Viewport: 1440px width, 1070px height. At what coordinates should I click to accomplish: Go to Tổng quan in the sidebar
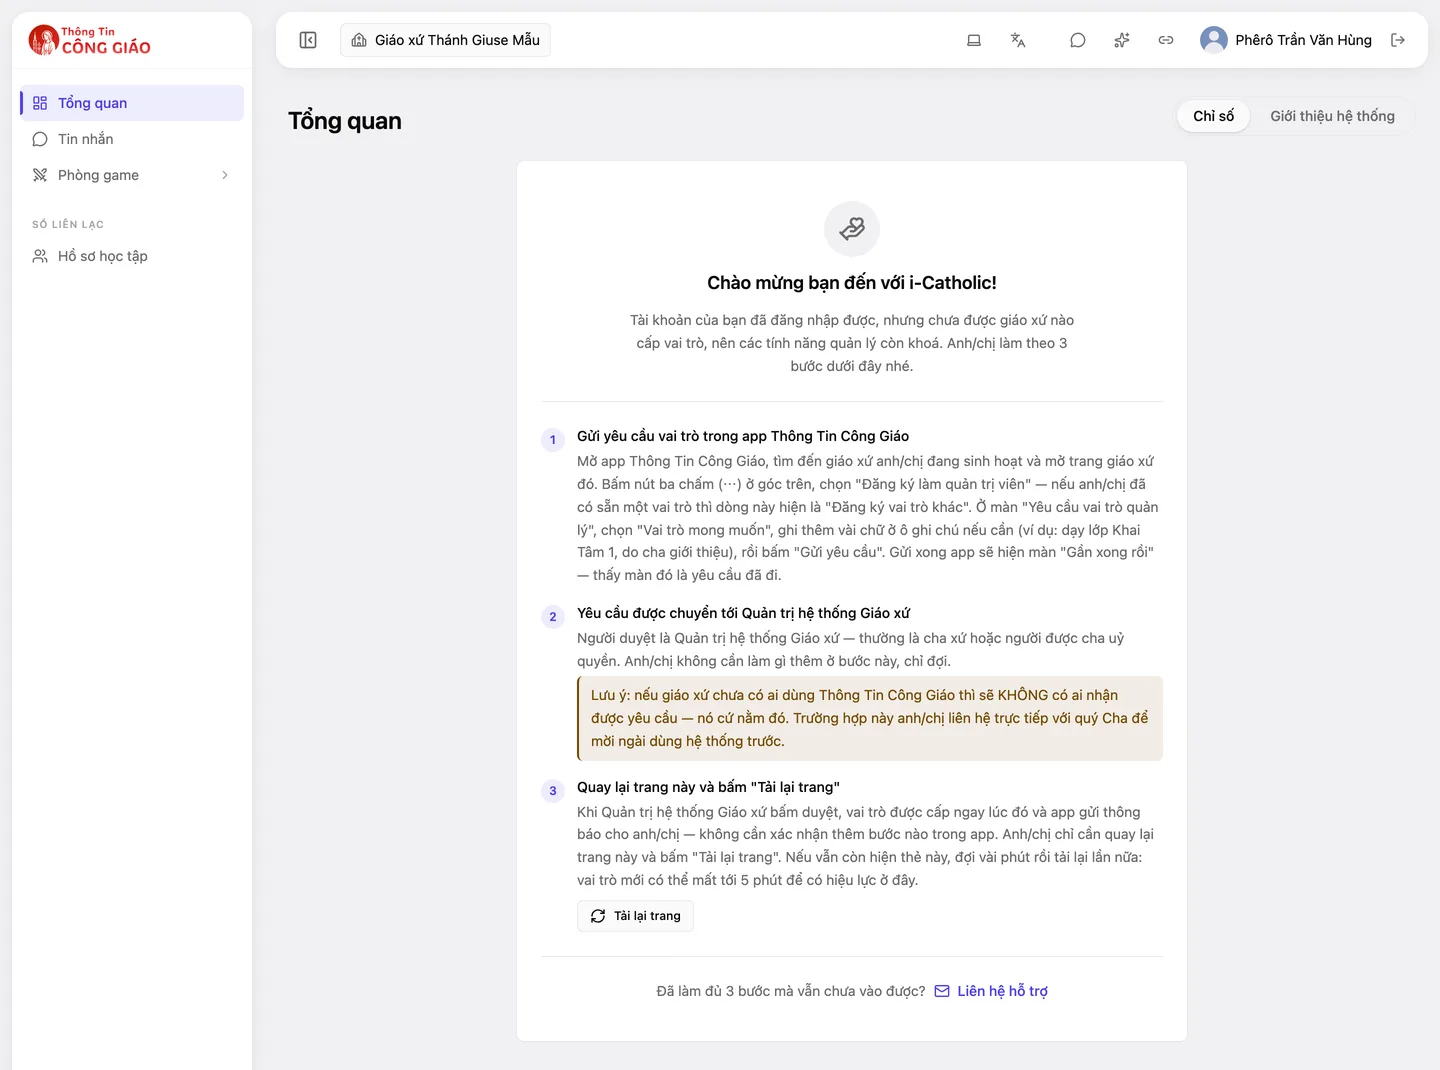click(x=132, y=103)
